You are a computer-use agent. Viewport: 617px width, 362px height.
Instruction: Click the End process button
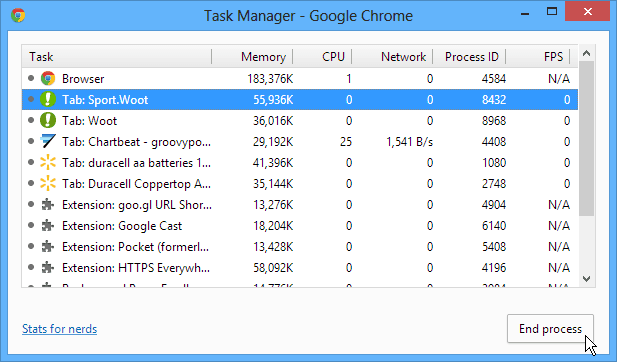point(550,329)
